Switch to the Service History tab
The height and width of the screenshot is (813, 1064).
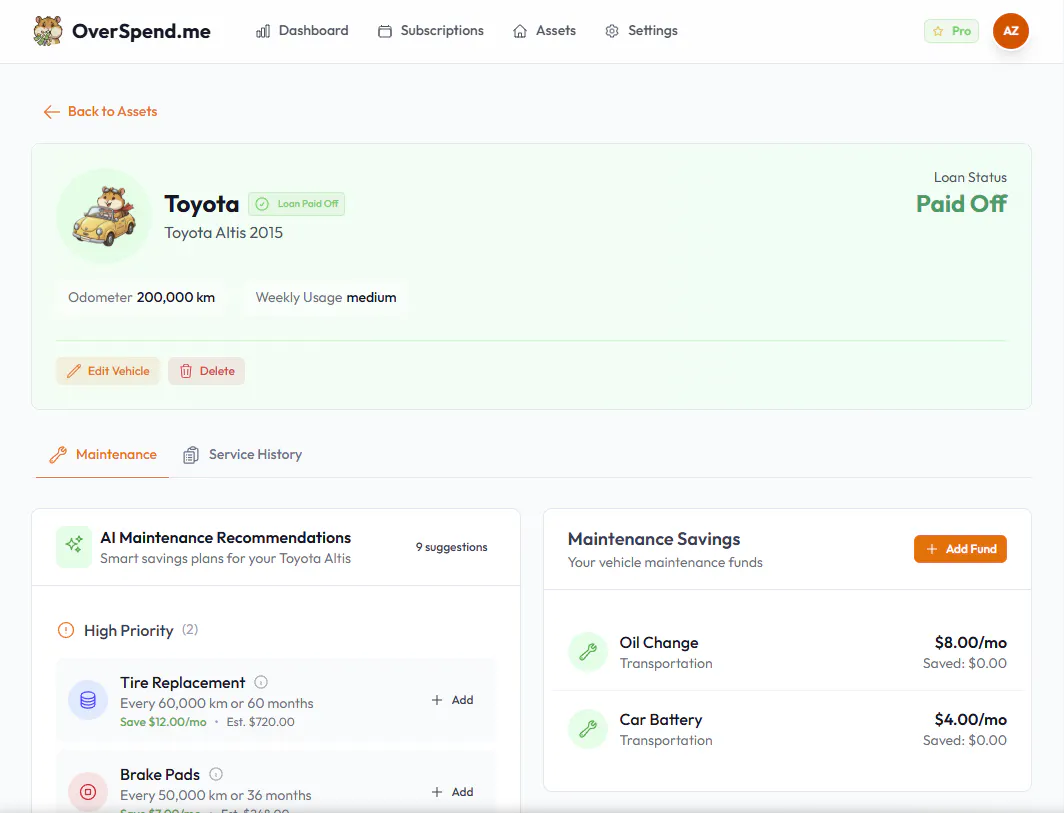click(x=242, y=455)
